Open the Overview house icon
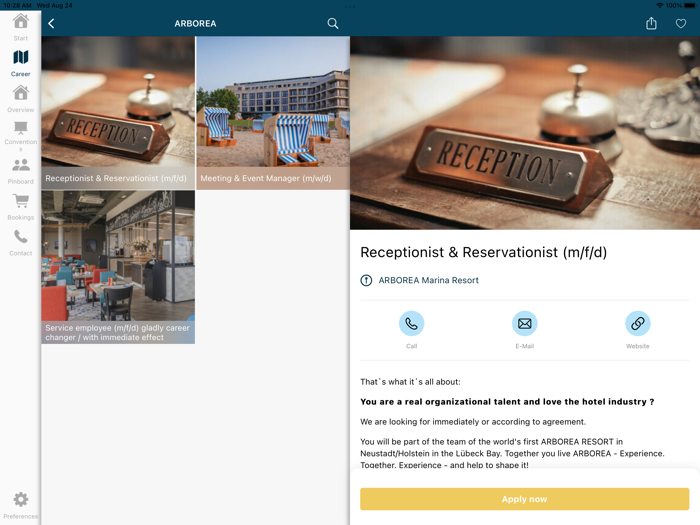This screenshot has height=525, width=700. pyautogui.click(x=21, y=93)
